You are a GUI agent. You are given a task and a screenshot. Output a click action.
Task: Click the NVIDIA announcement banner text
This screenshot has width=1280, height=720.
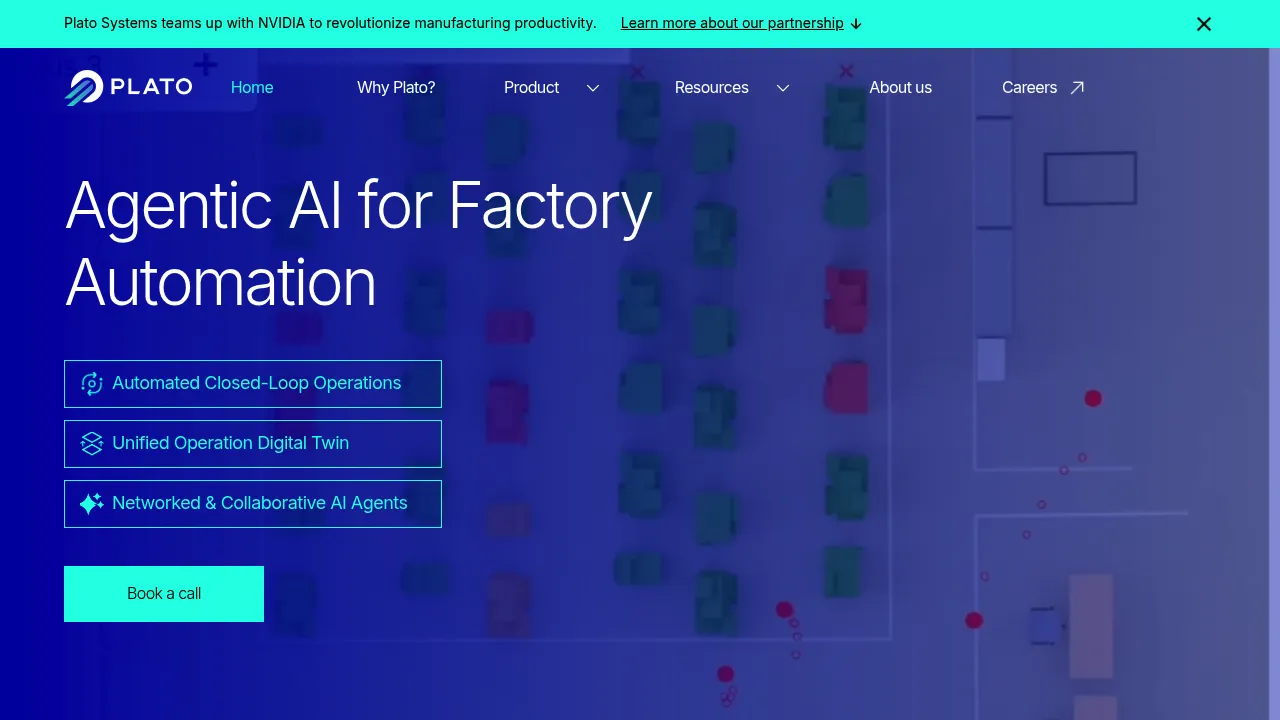pos(330,23)
